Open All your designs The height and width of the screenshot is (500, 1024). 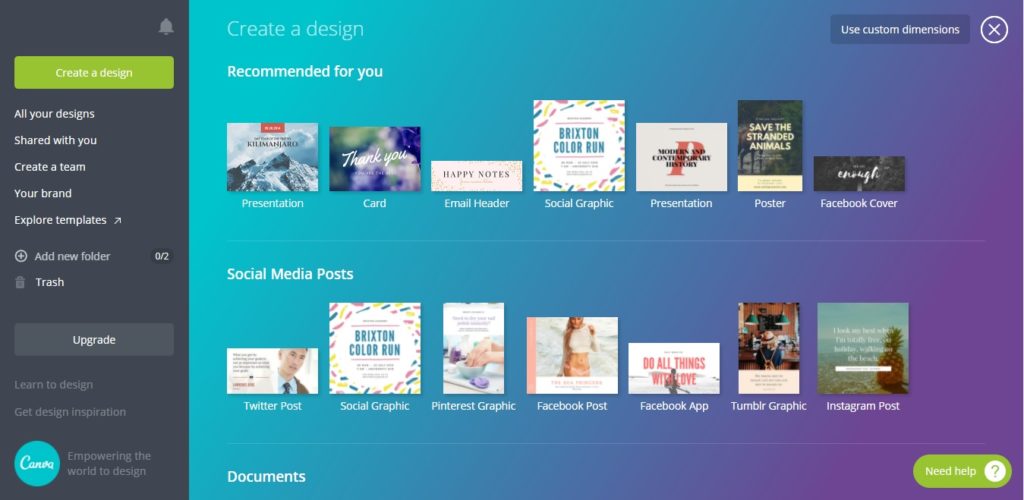coord(54,114)
